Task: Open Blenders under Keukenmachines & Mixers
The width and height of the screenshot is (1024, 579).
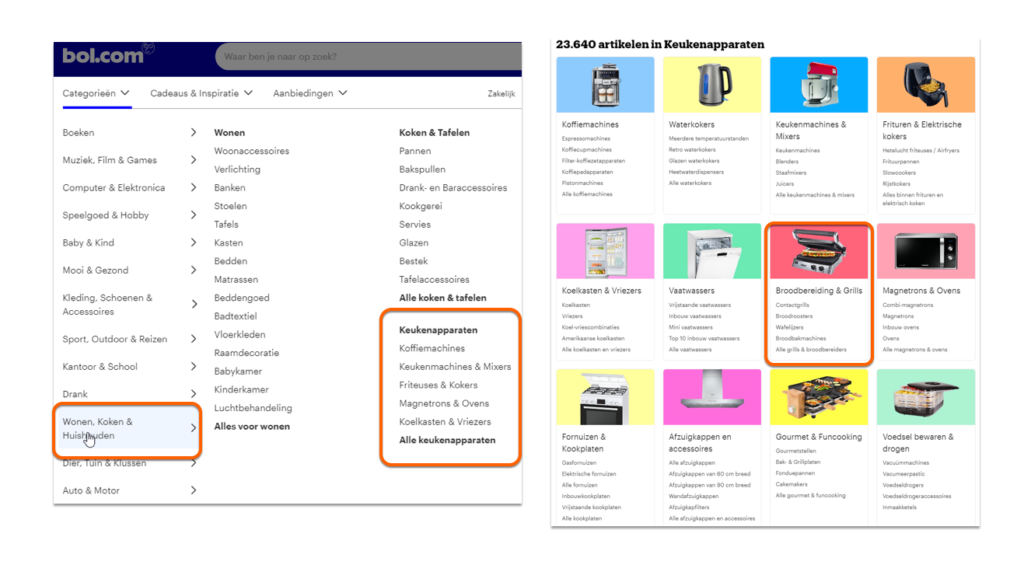Action: [x=787, y=162]
